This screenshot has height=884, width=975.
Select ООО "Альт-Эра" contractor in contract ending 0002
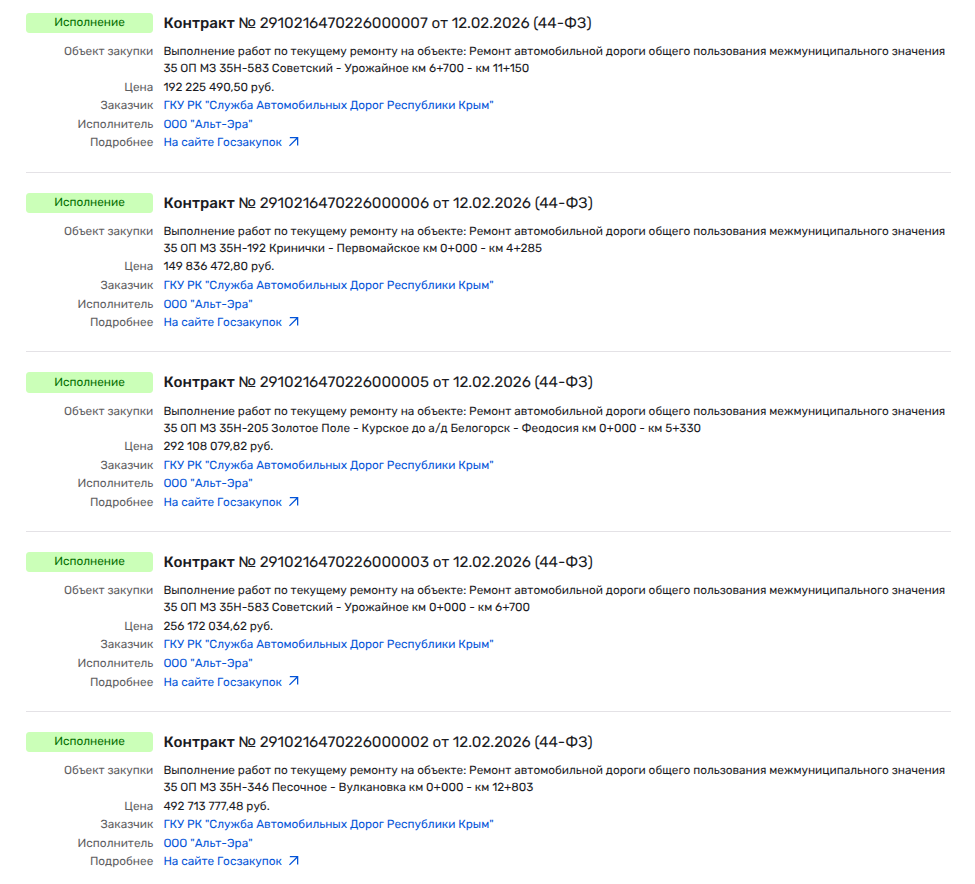208,843
